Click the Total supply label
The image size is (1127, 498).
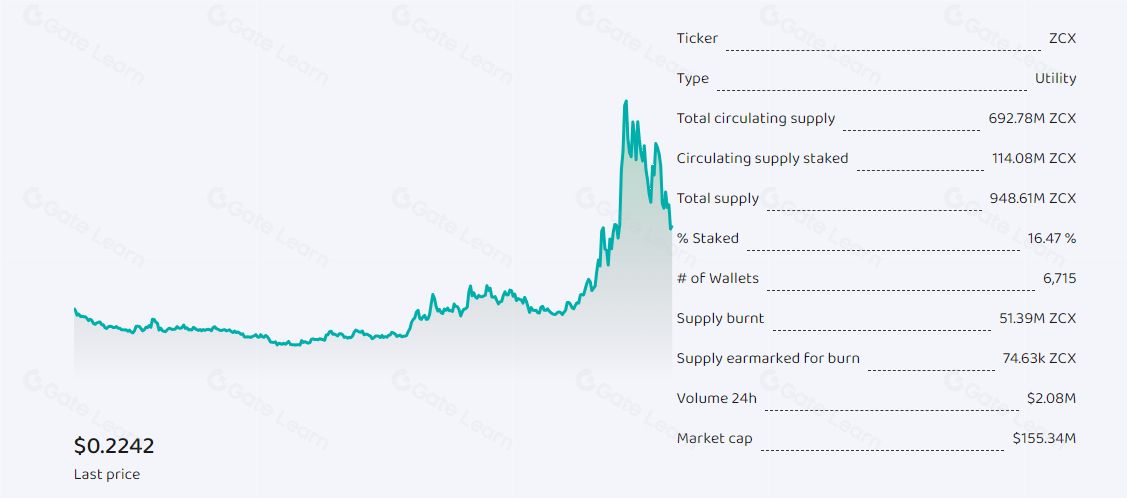718,198
